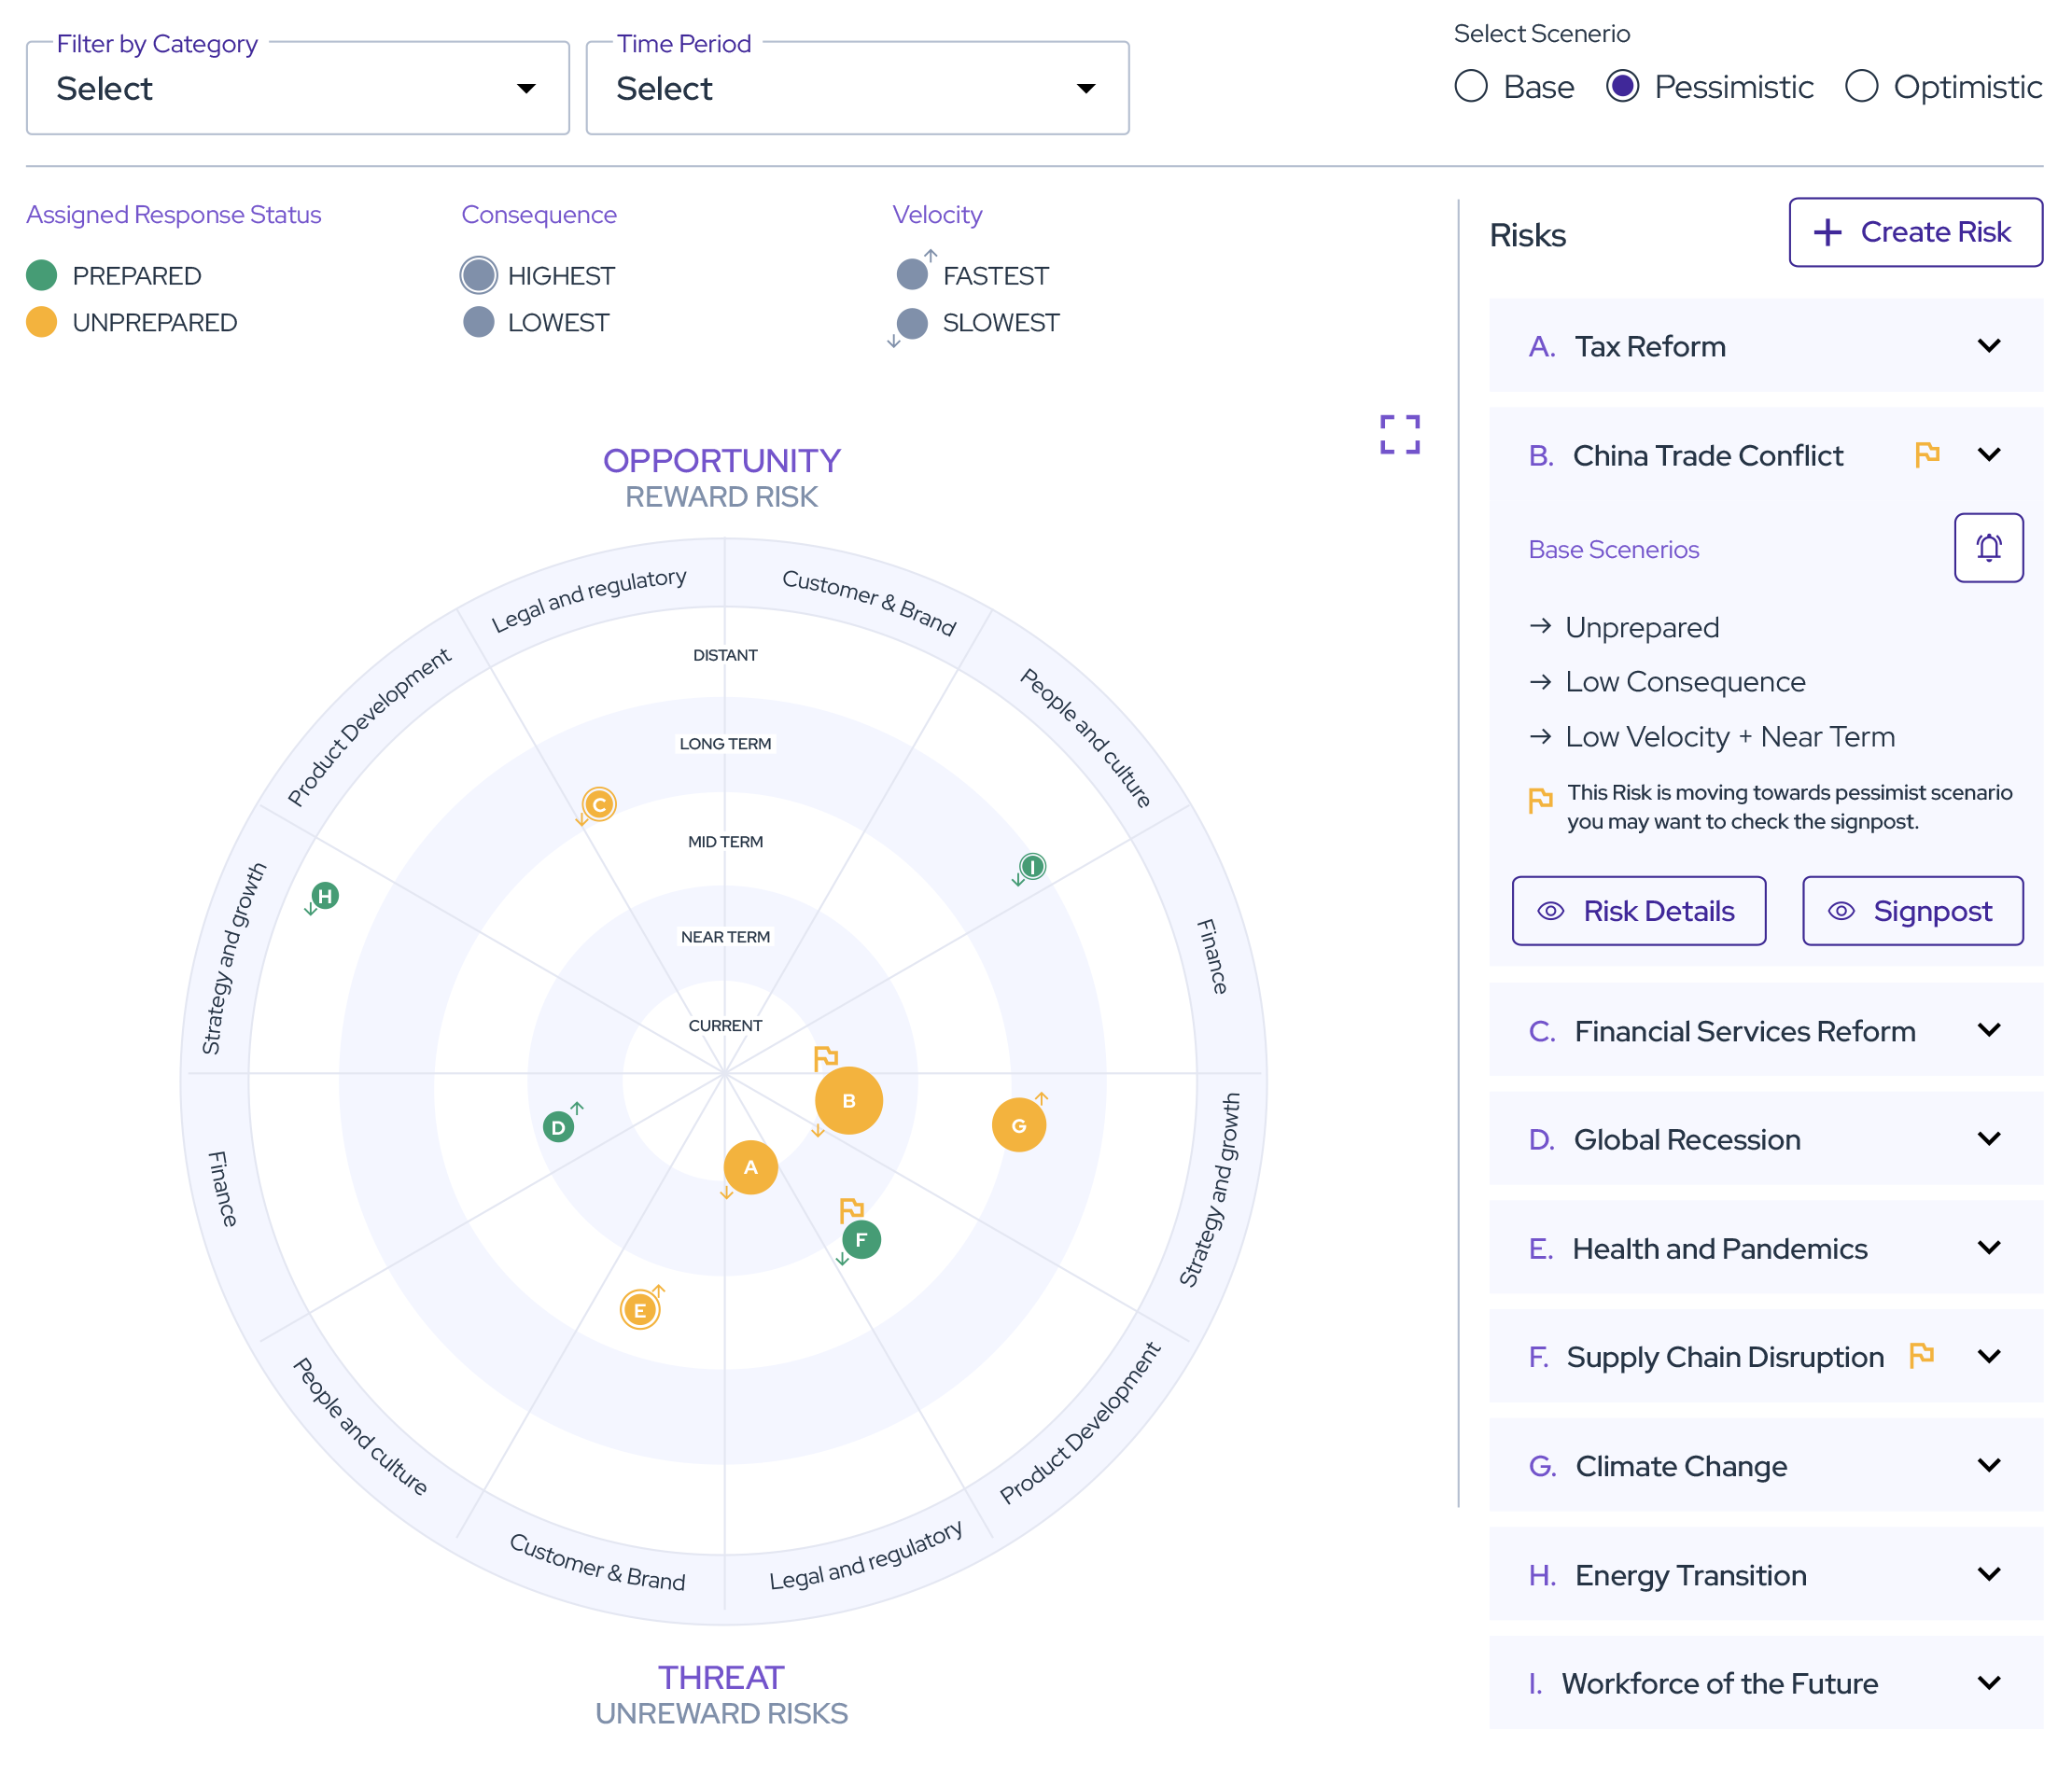2072x1786 pixels.
Task: Click the fullscreen expand icon
Action: [x=1399, y=434]
